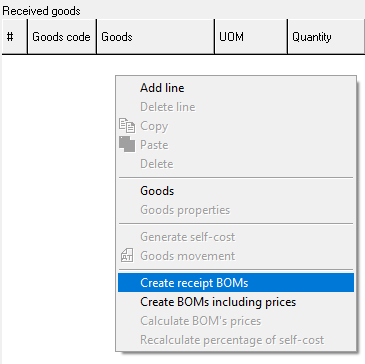Open Goods properties menu entry
The width and height of the screenshot is (365, 364).
coord(236,210)
